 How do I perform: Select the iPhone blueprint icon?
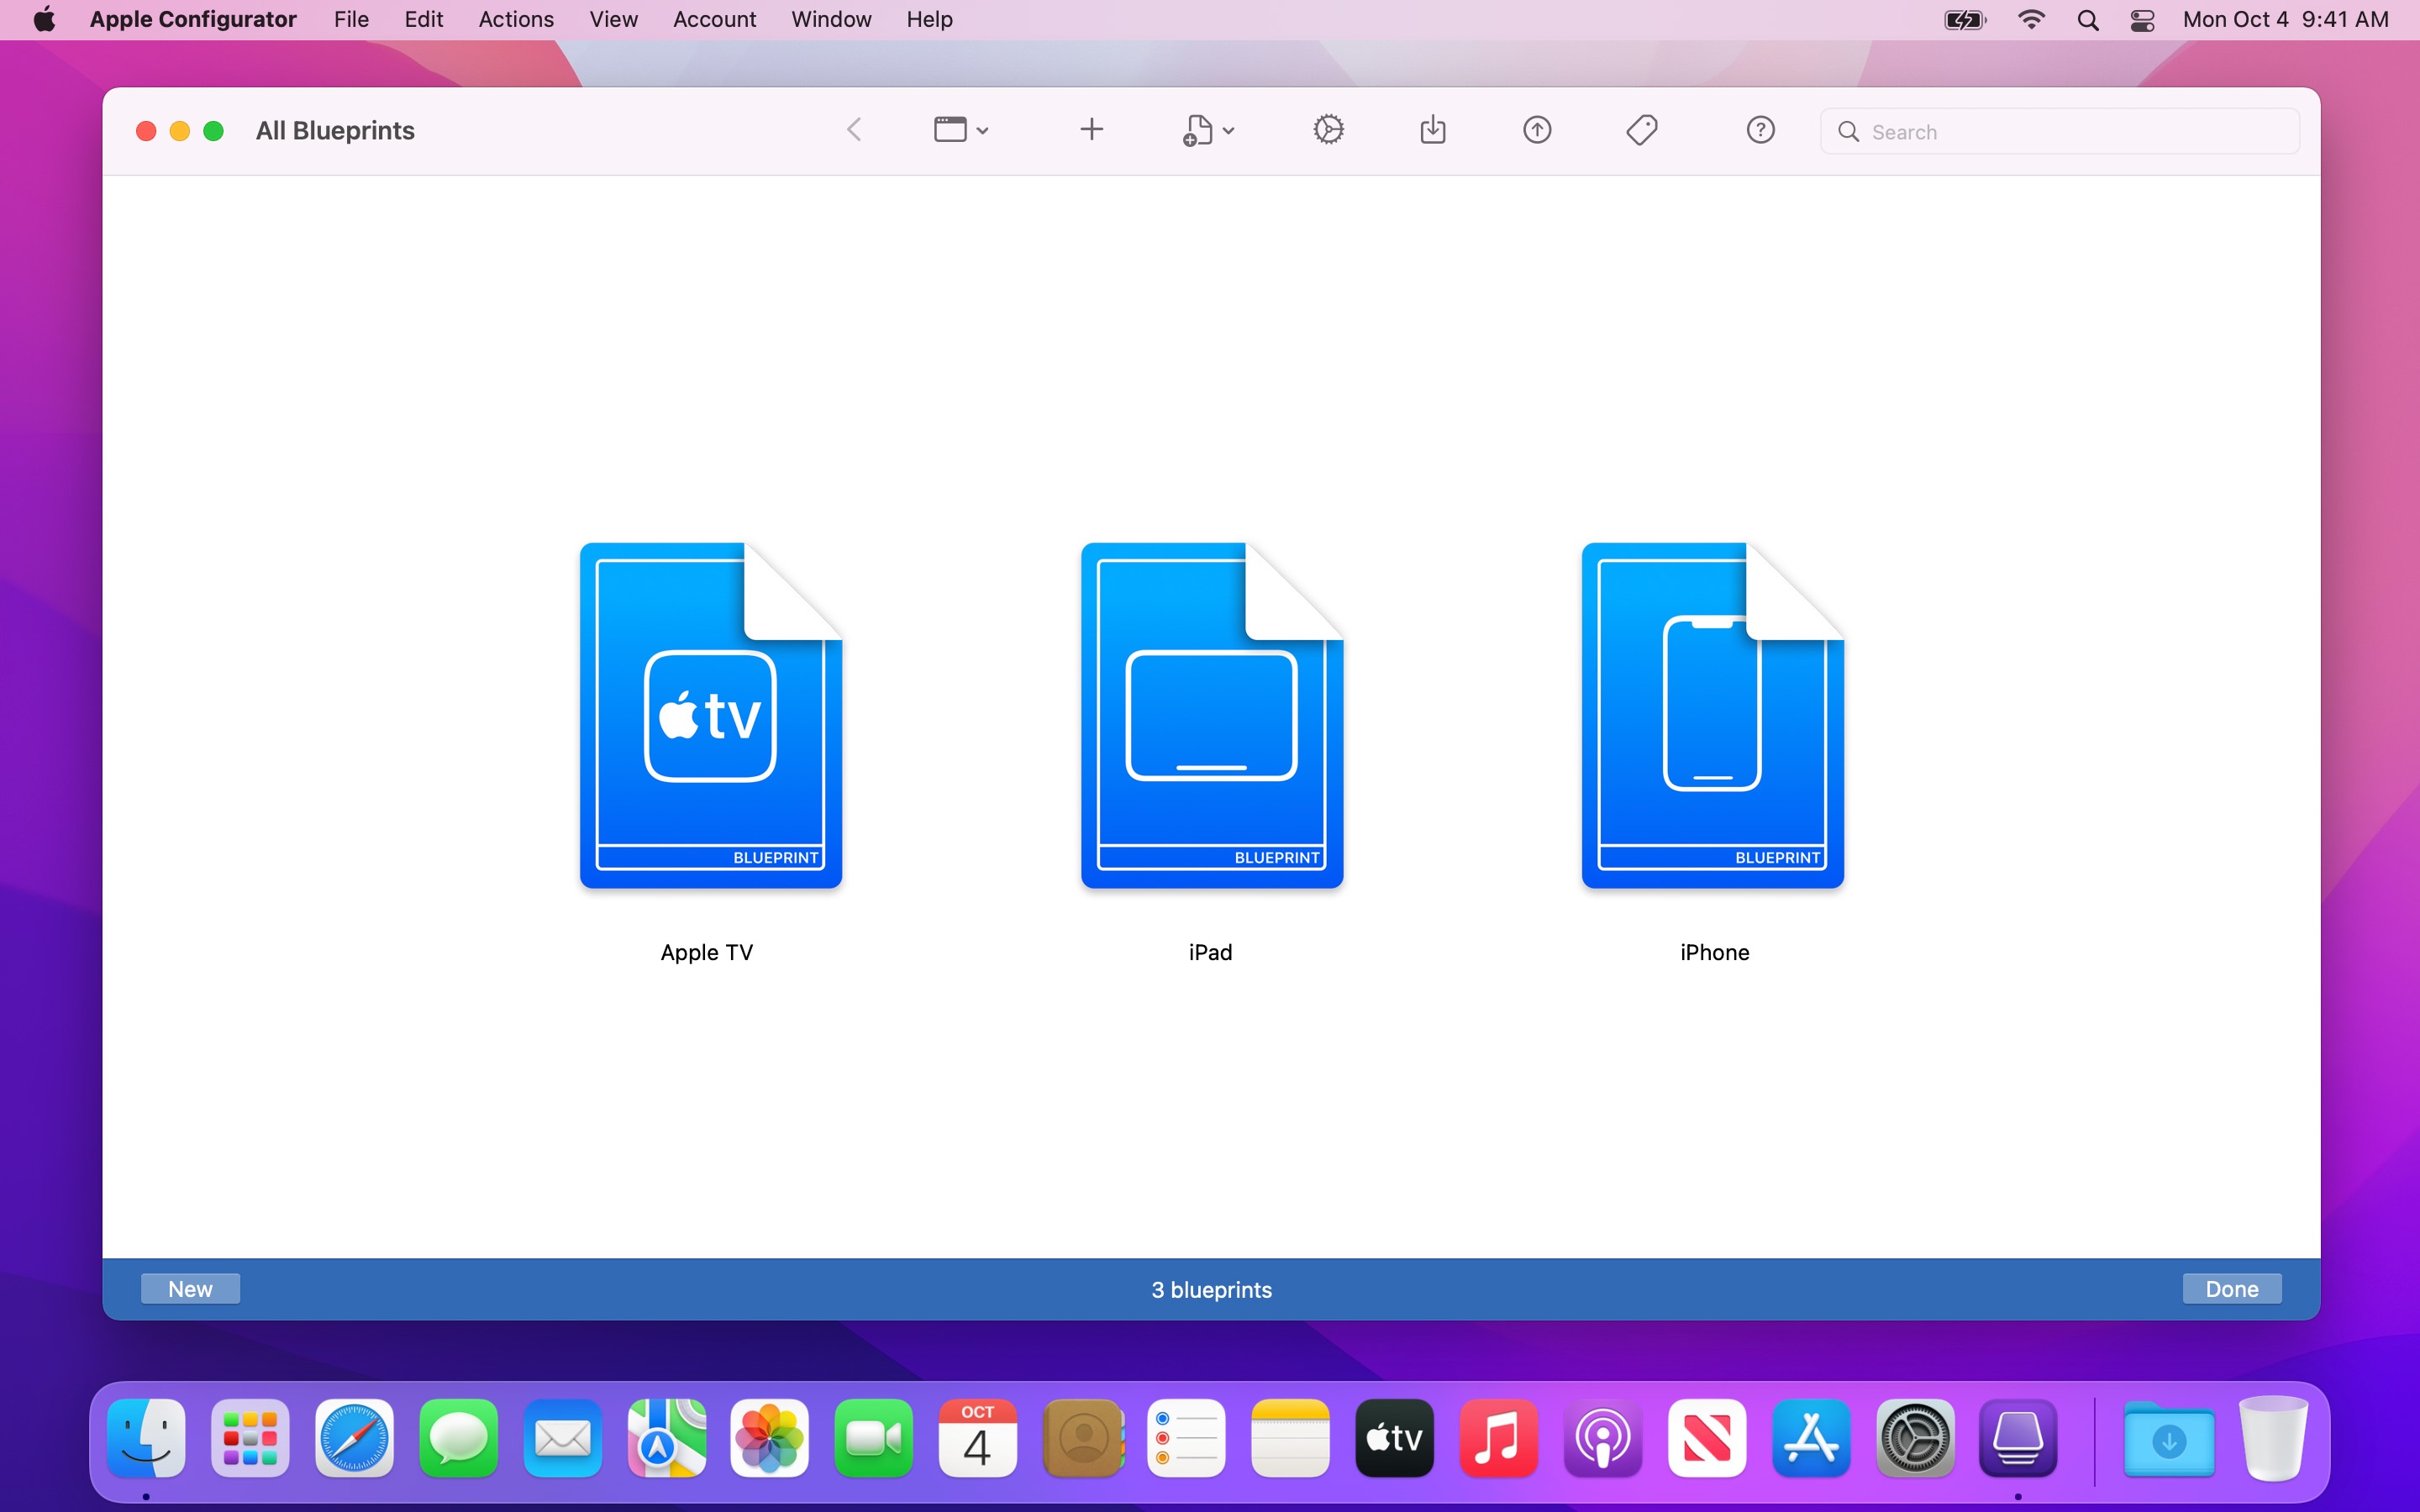click(1712, 714)
